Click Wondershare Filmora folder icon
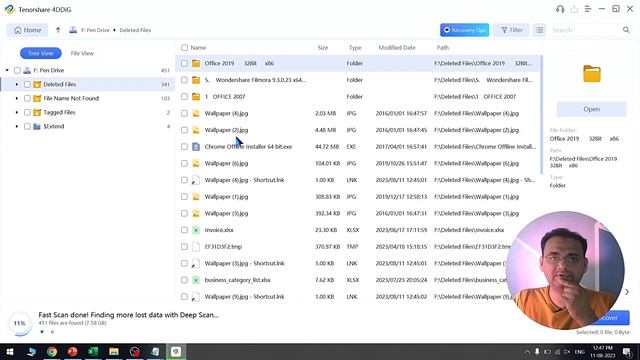This screenshot has width=640, height=360. point(196,80)
